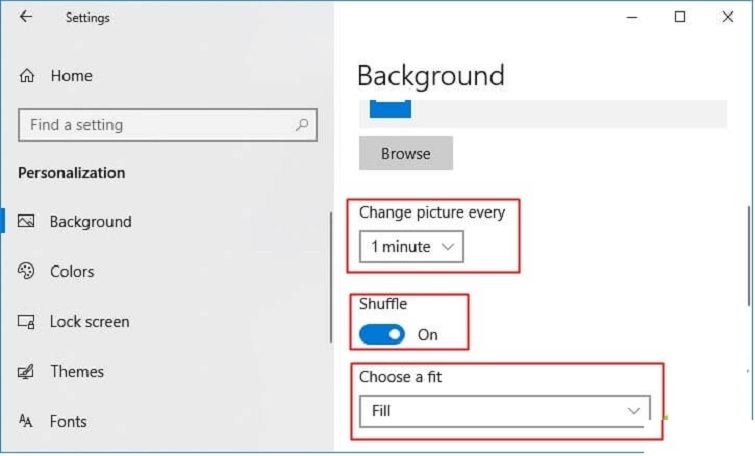Open the 1 minute interval dropdown

point(411,246)
